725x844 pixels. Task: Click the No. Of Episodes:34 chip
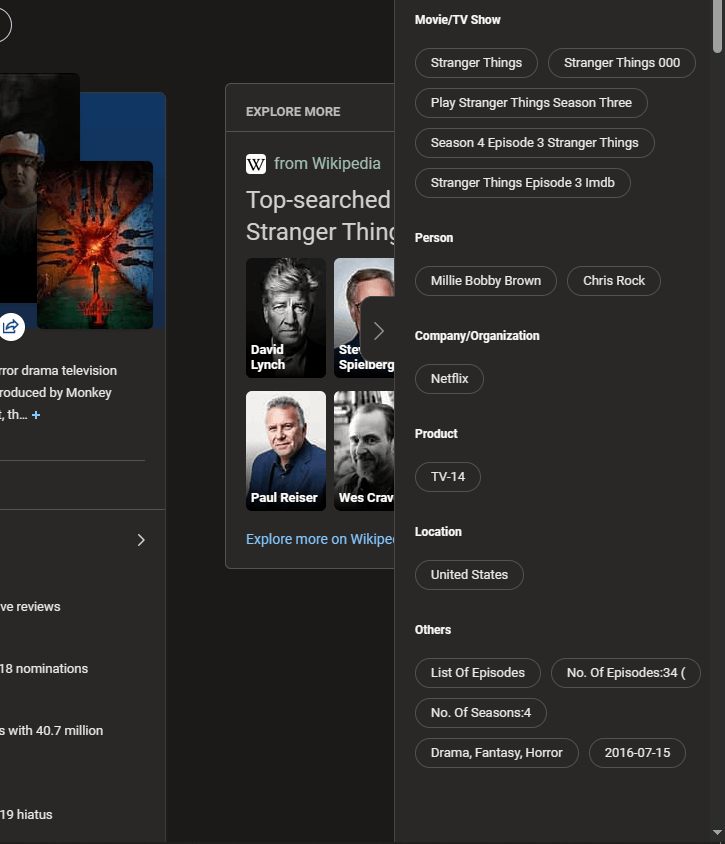point(625,673)
